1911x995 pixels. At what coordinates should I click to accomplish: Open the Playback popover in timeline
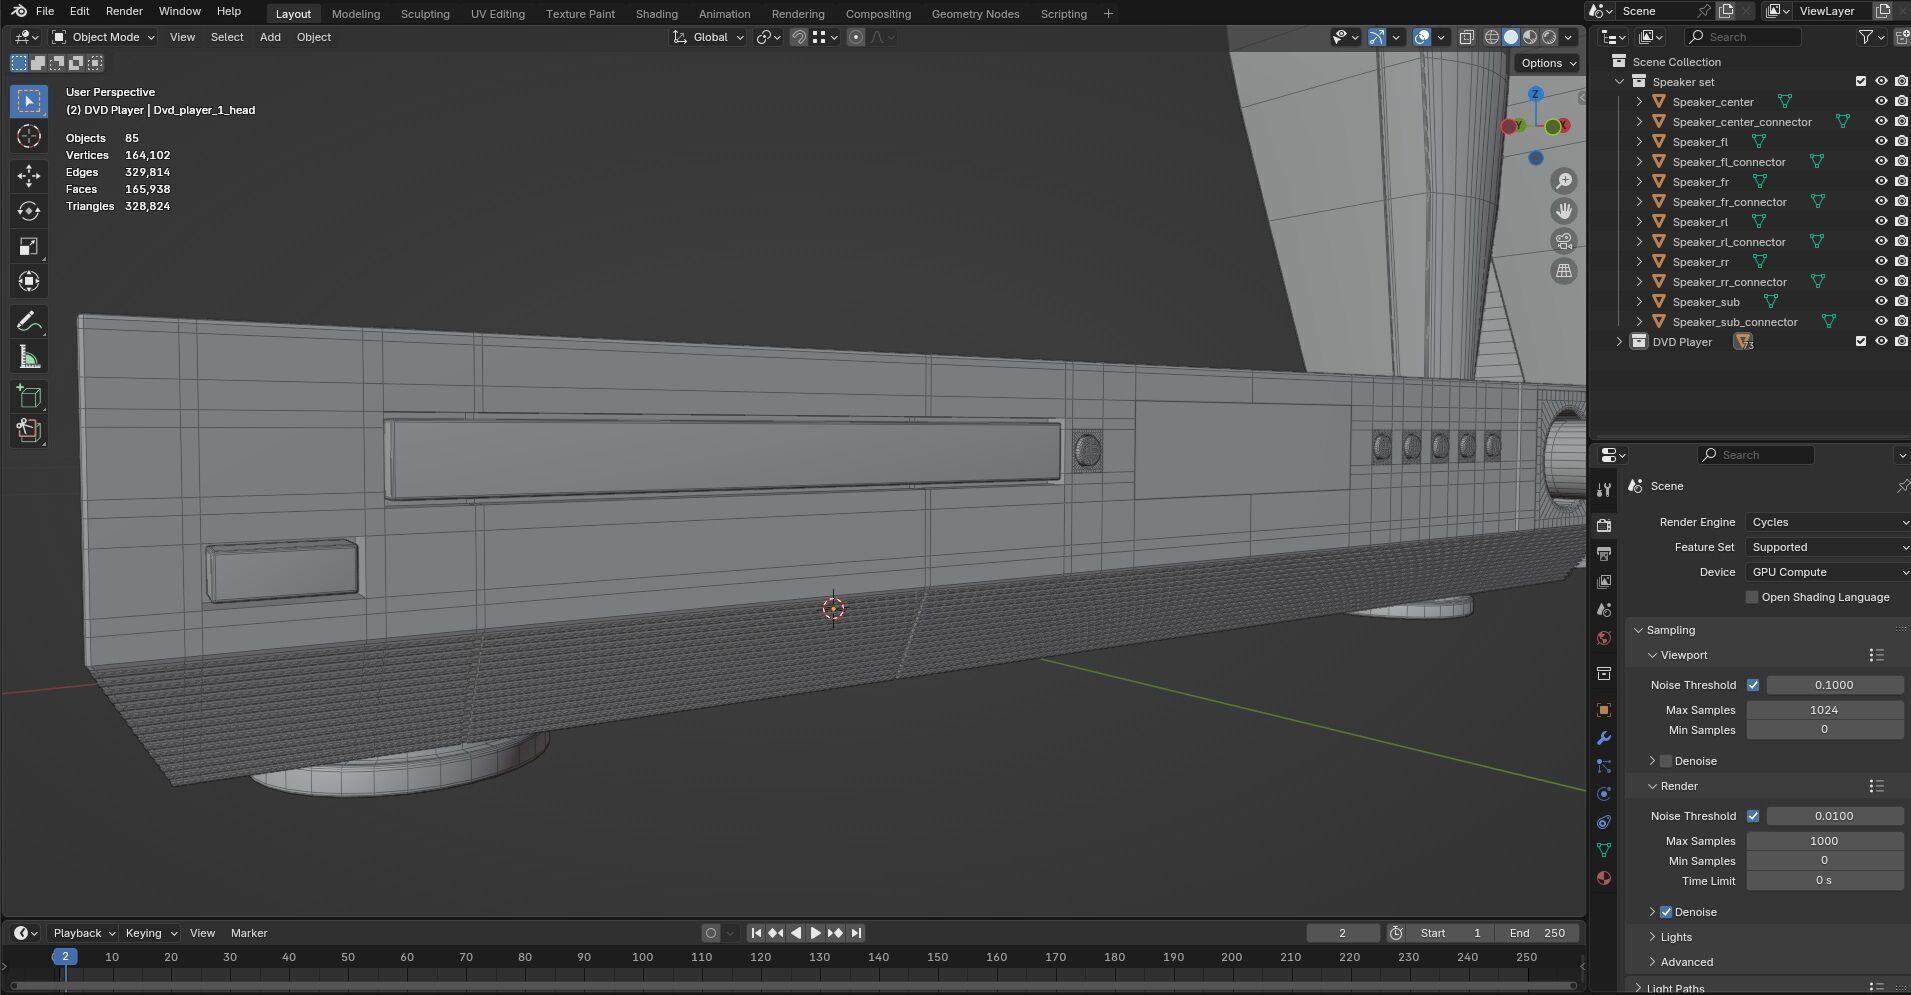[84, 933]
